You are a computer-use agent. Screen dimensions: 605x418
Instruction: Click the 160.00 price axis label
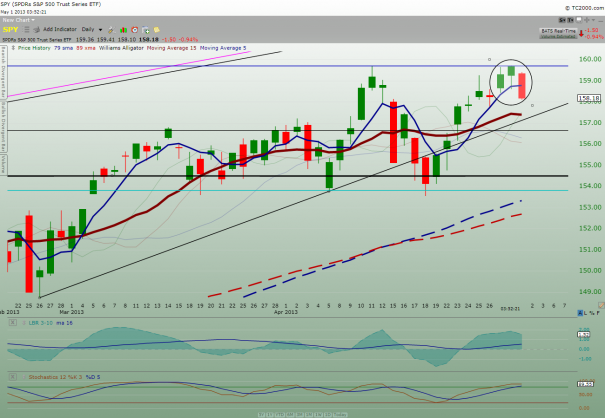click(590, 59)
